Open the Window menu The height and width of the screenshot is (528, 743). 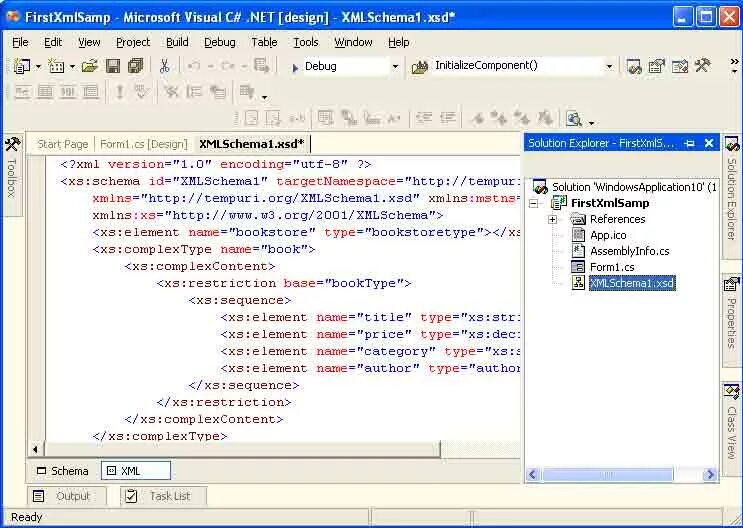(x=353, y=42)
